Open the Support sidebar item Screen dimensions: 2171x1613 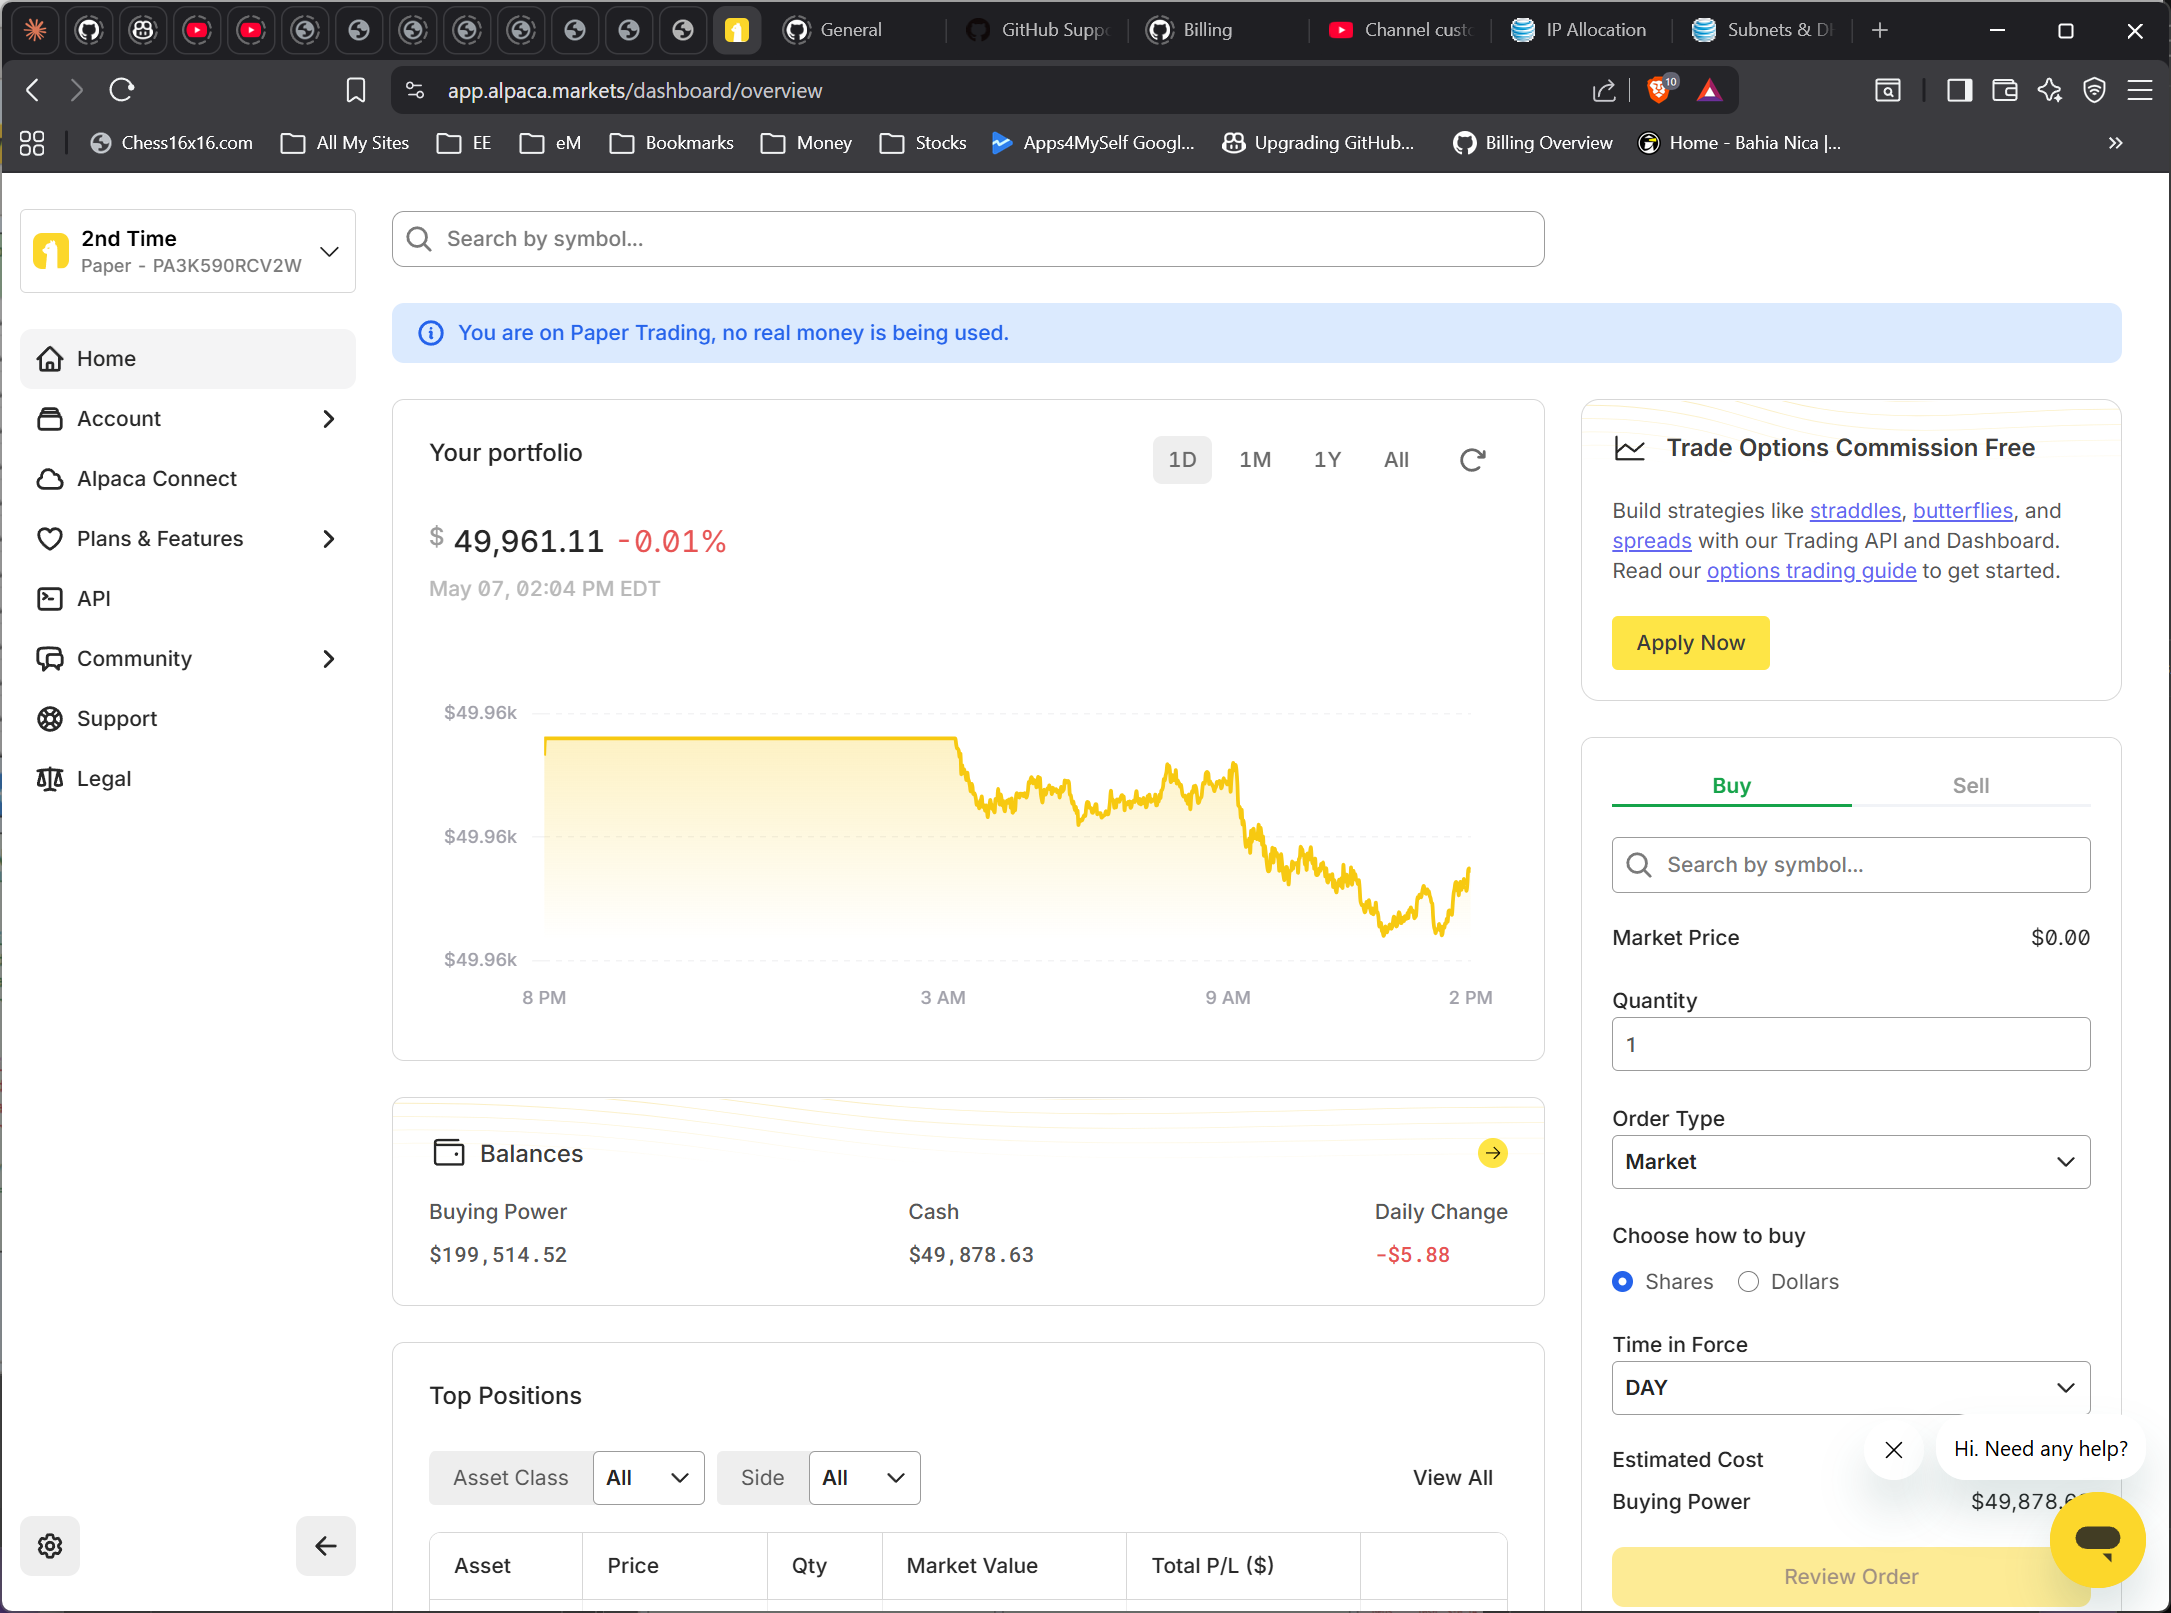coord(187,719)
